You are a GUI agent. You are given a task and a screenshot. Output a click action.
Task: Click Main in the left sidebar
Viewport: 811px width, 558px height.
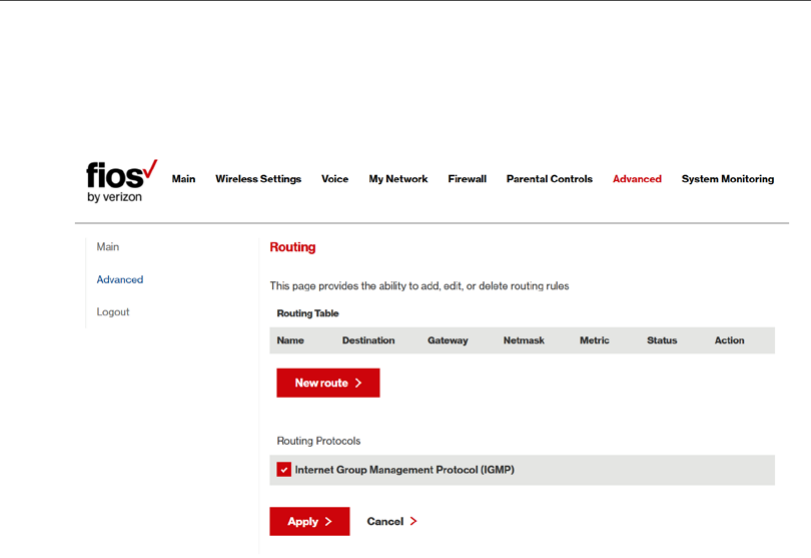point(108,247)
